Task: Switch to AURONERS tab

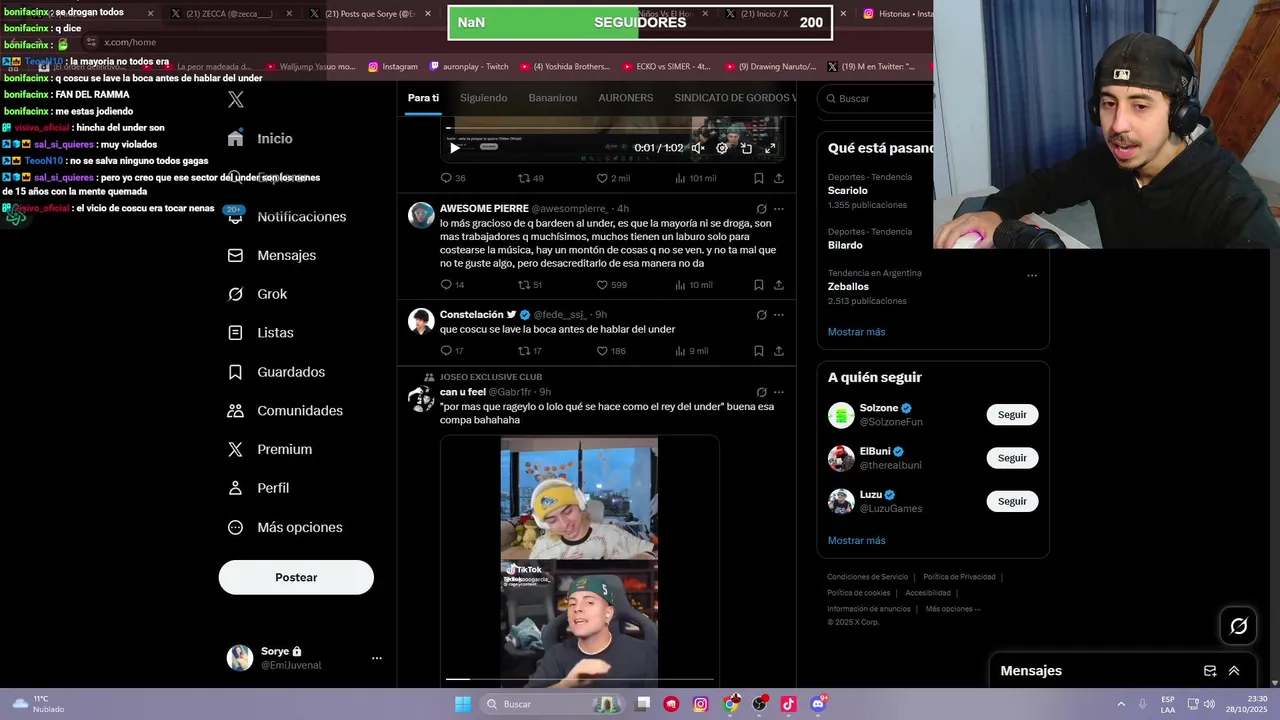Action: pyautogui.click(x=626, y=98)
